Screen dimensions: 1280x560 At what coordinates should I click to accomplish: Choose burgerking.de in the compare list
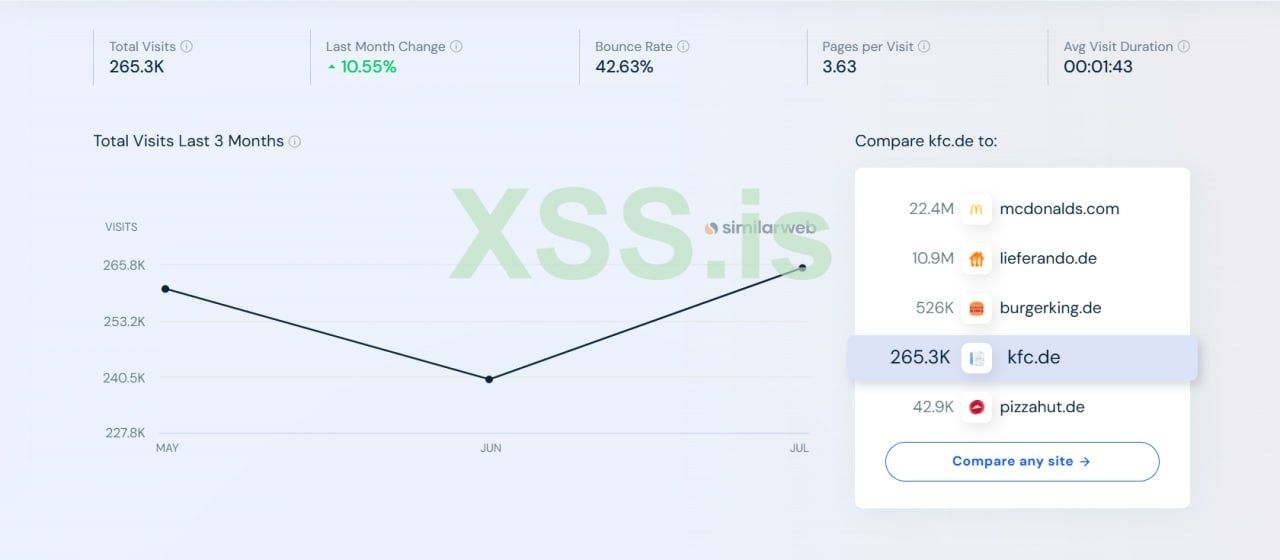pos(1050,308)
